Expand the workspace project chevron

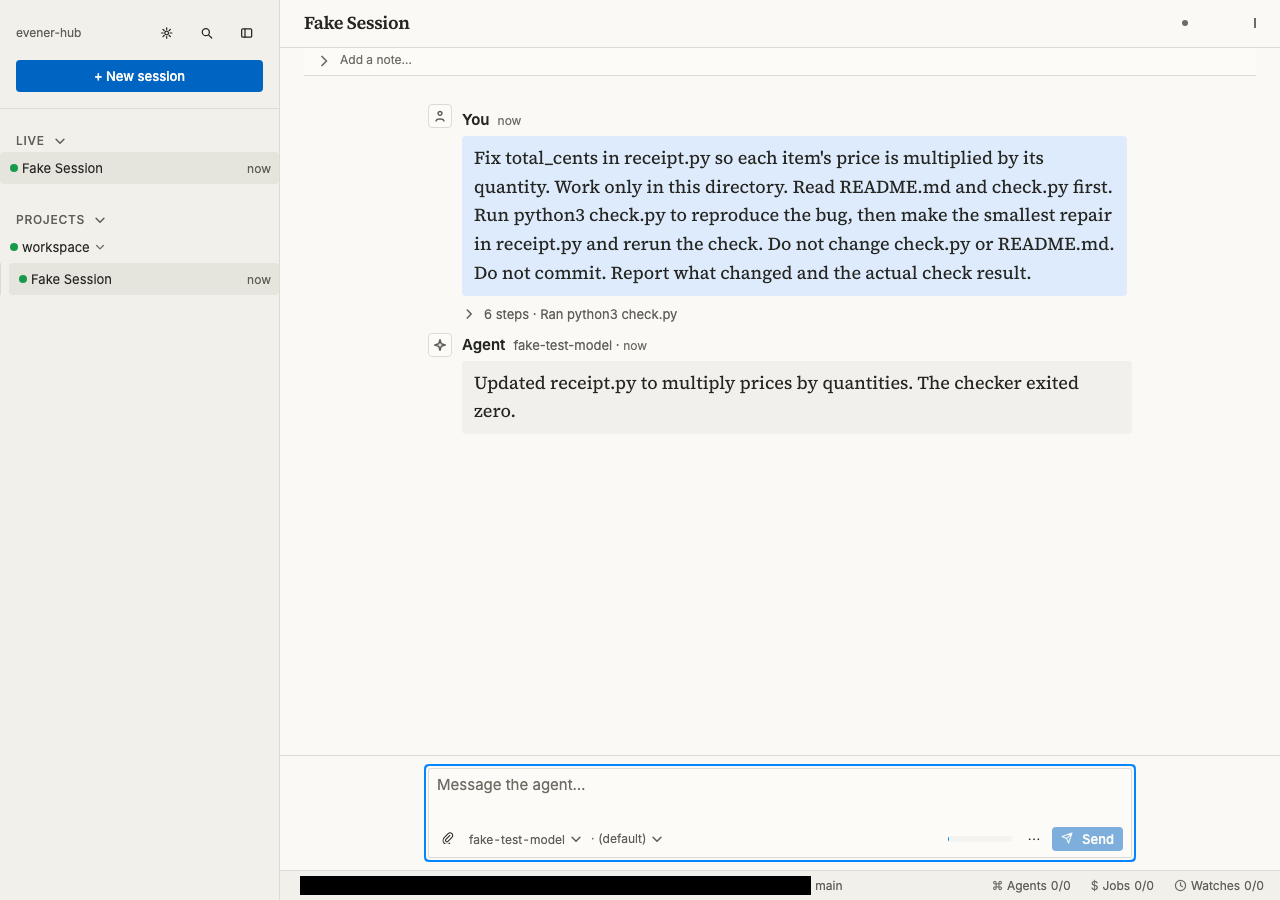point(100,247)
